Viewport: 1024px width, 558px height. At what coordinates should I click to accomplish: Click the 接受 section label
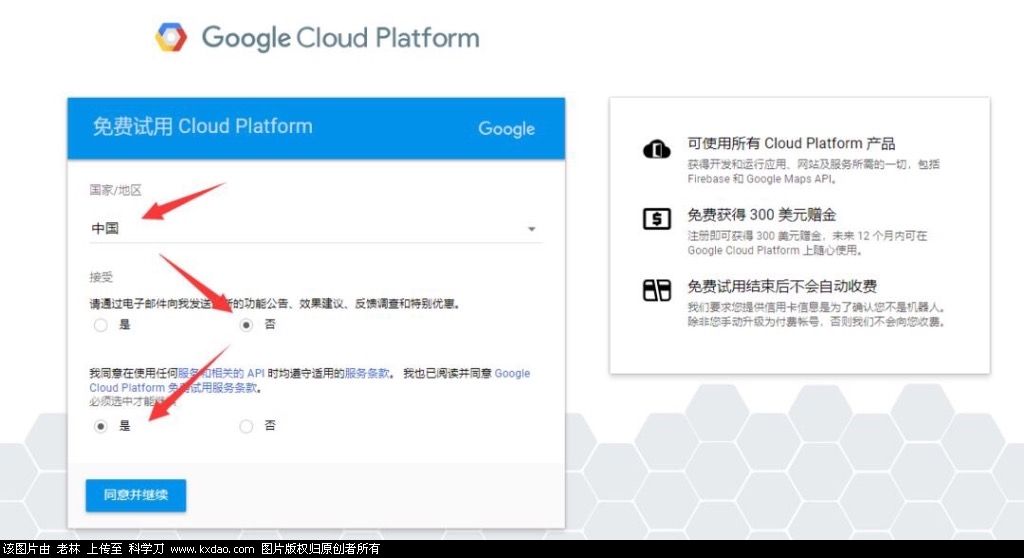coord(101,277)
